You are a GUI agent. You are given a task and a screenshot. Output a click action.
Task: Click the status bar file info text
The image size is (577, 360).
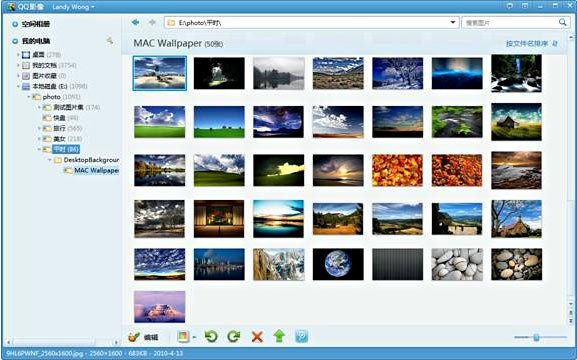pyautogui.click(x=95, y=354)
